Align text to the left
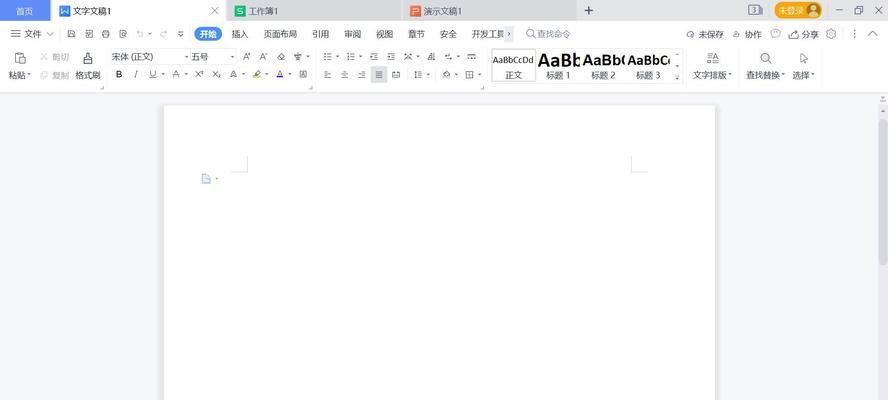 (x=327, y=74)
